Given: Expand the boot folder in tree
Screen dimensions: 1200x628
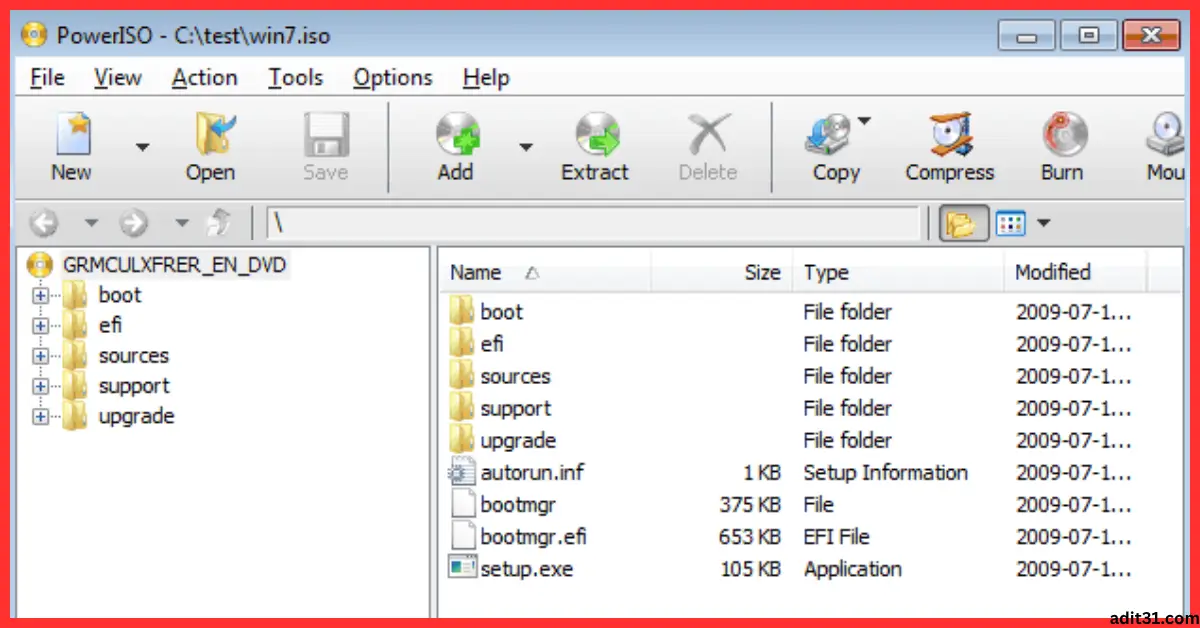Looking at the screenshot, I should (x=41, y=296).
